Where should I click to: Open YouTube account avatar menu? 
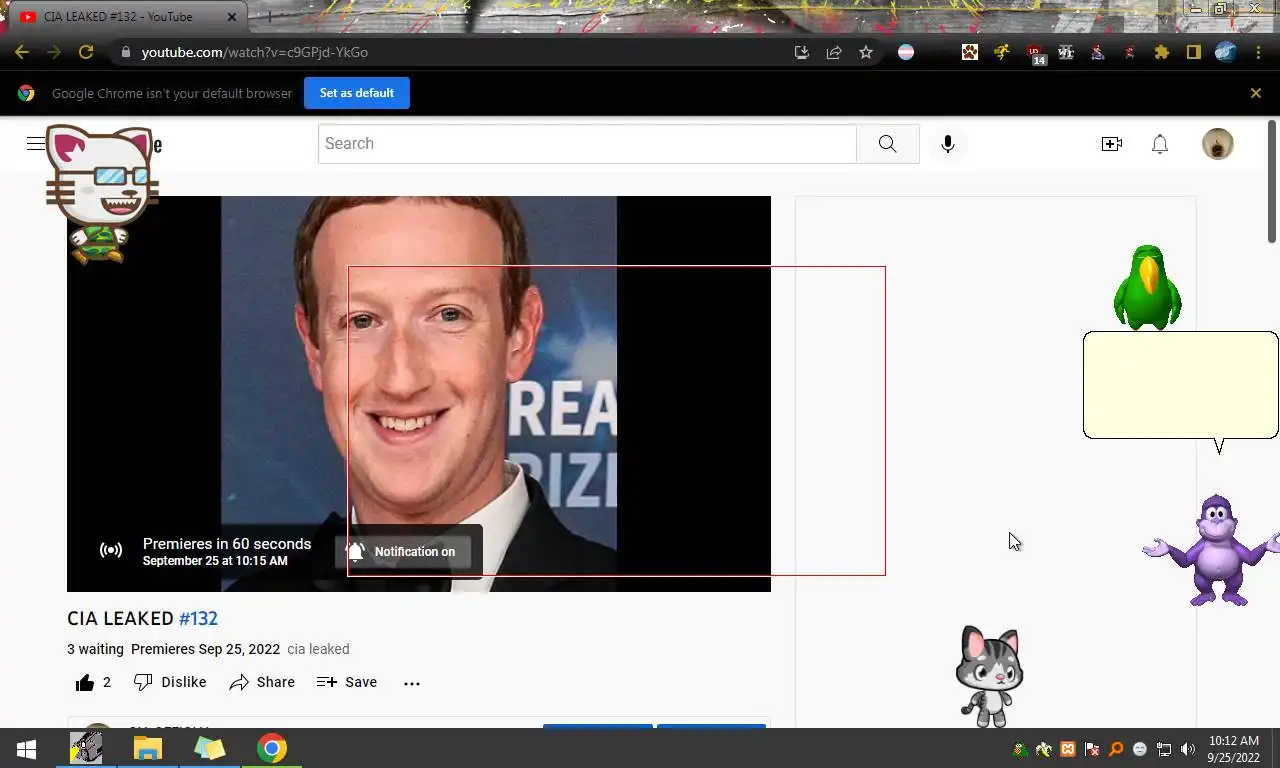point(1218,144)
